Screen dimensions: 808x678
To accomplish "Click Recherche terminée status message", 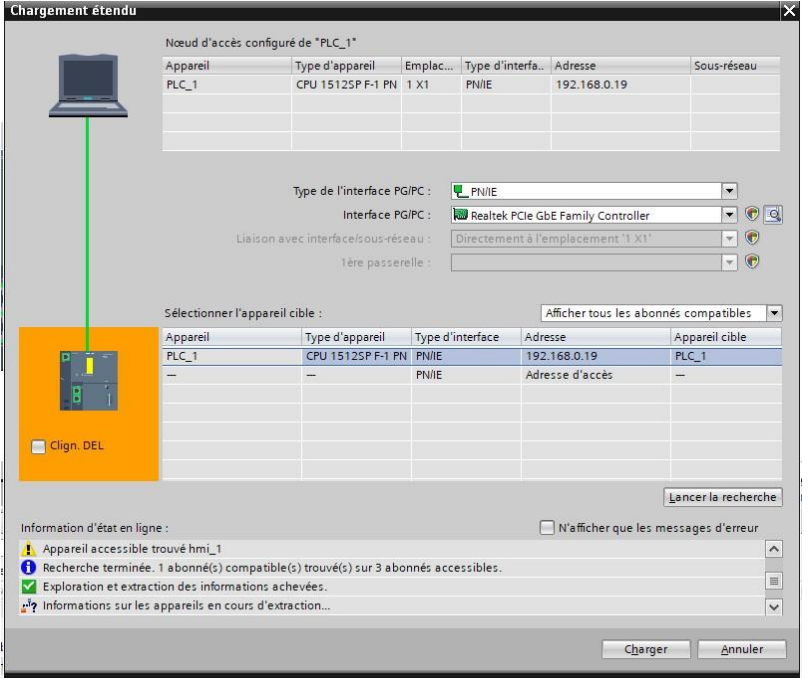I will coord(272,568).
